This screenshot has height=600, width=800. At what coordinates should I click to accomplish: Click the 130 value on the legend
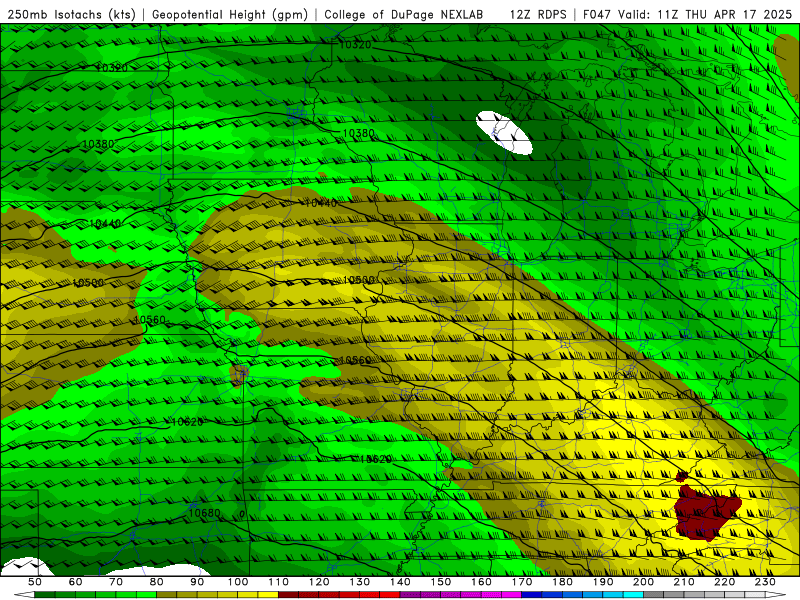pos(360,582)
